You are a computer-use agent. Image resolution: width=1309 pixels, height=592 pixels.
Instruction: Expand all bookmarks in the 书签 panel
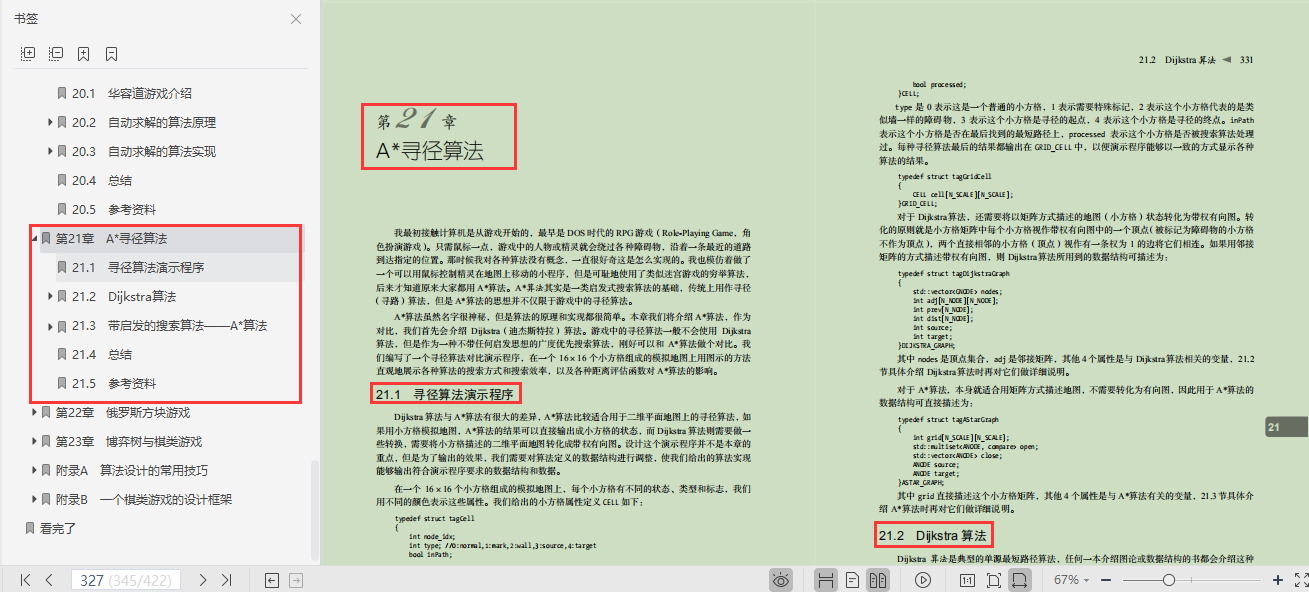(27, 53)
